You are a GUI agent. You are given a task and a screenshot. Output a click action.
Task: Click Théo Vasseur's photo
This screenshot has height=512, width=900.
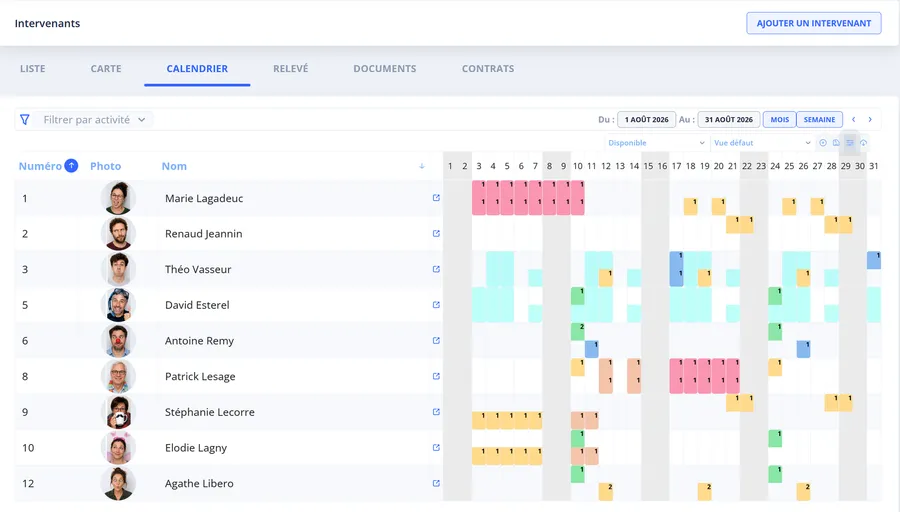(x=118, y=269)
